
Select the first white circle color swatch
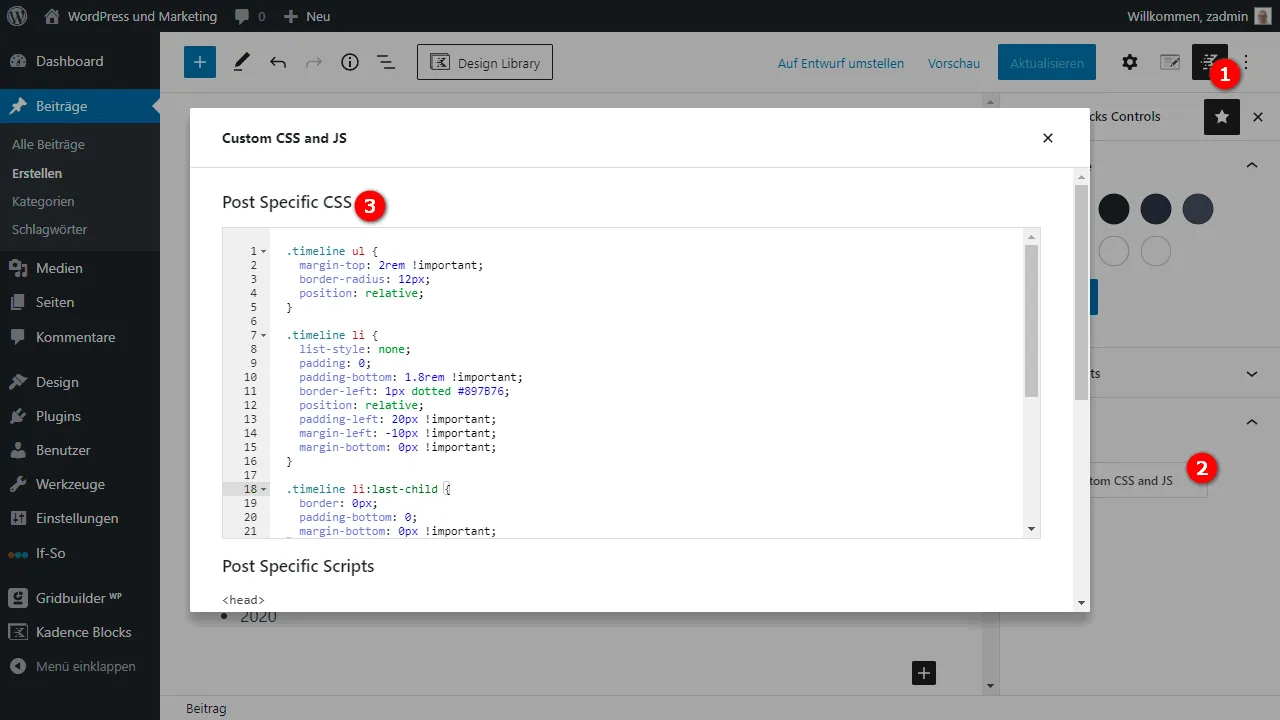tap(1114, 251)
